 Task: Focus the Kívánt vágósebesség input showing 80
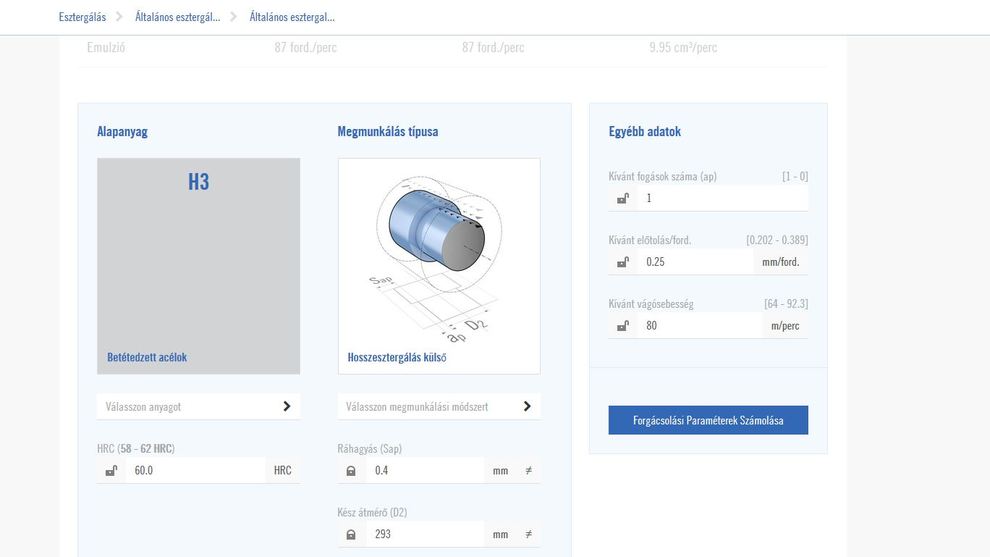[x=700, y=326]
